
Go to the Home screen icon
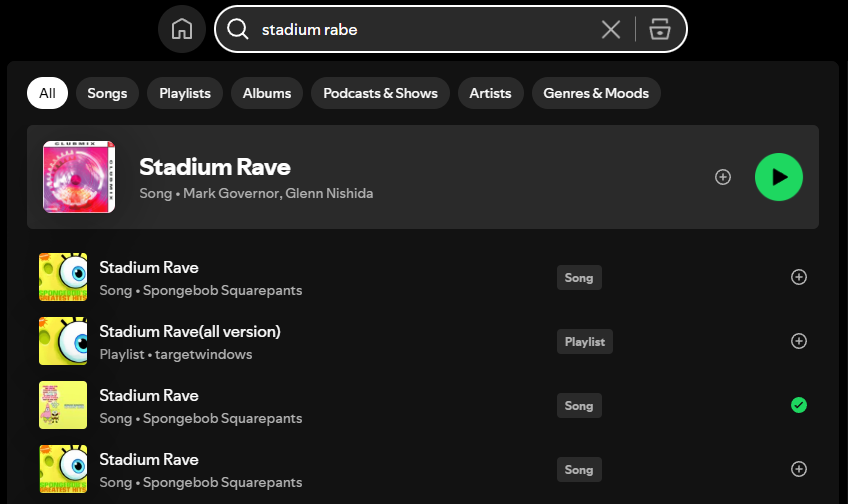182,29
